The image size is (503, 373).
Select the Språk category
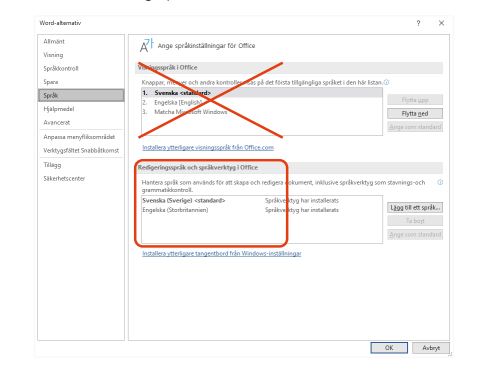pyautogui.click(x=81, y=95)
